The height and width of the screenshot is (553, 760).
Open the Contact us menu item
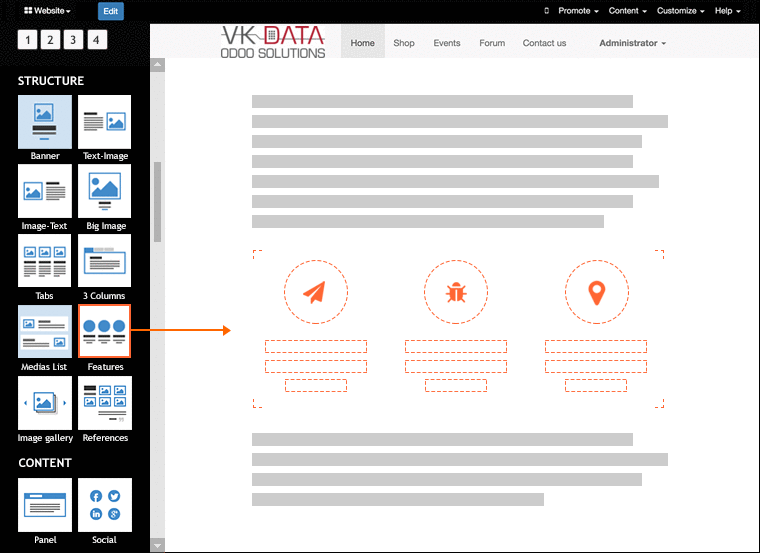(544, 43)
